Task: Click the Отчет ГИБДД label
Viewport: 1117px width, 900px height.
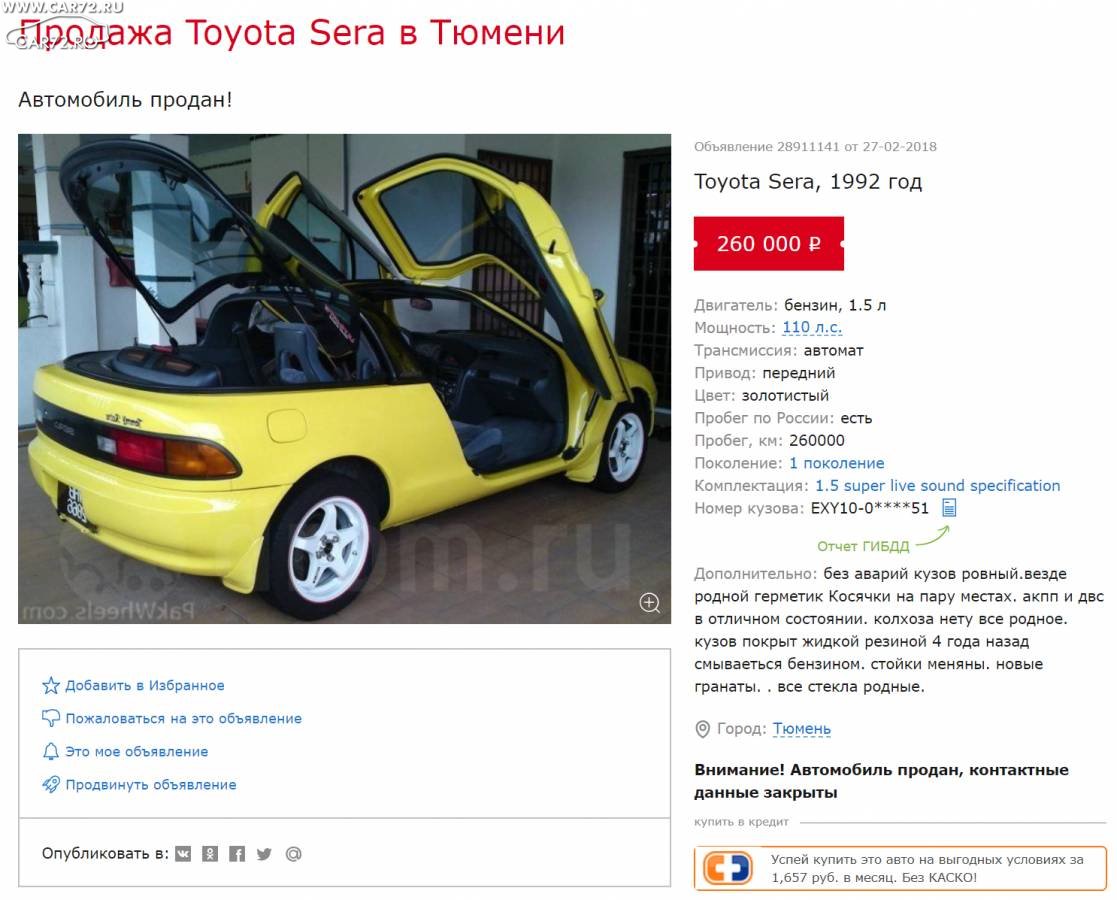Action: tap(863, 547)
